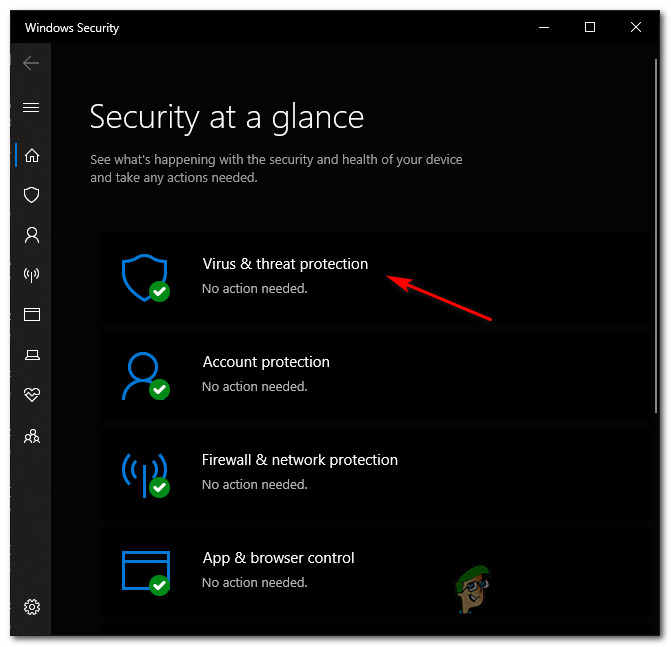Click the 'Security at a glance' heading
The height and width of the screenshot is (647, 671).
click(227, 117)
